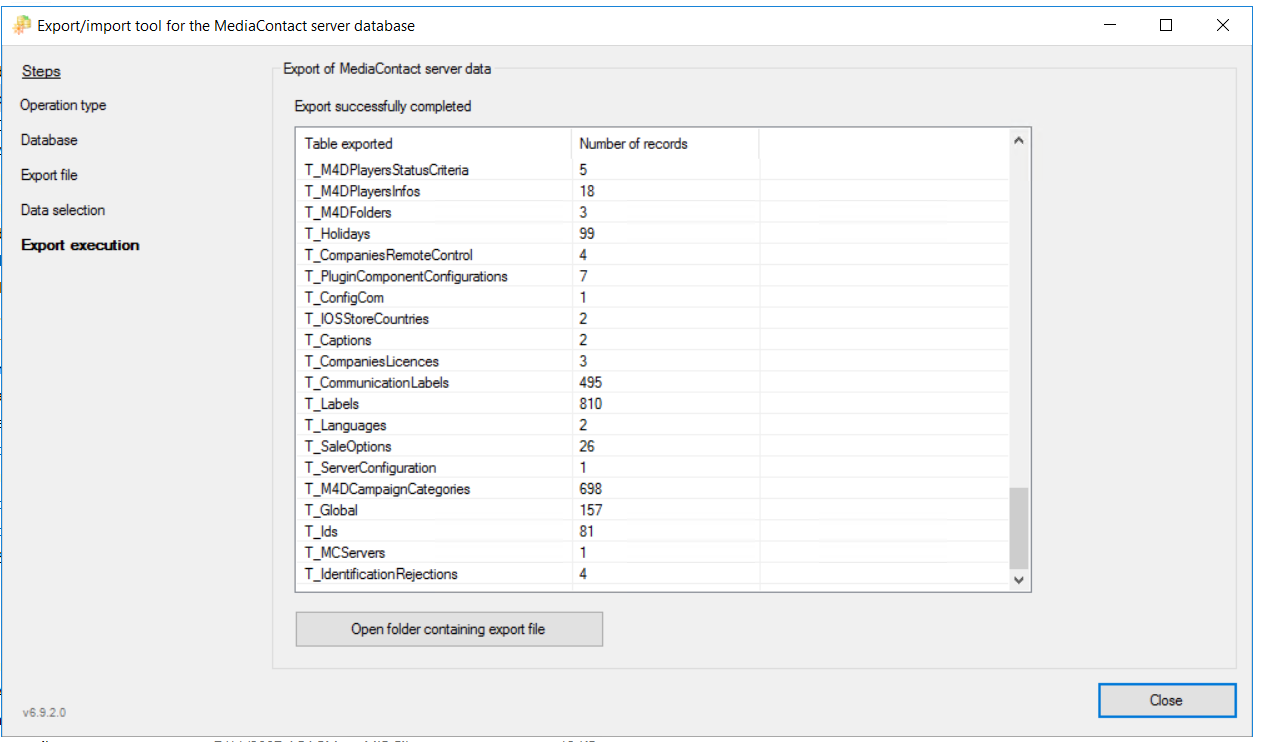Click the Export successfully completed message
The height and width of the screenshot is (742, 1261).
click(x=383, y=106)
